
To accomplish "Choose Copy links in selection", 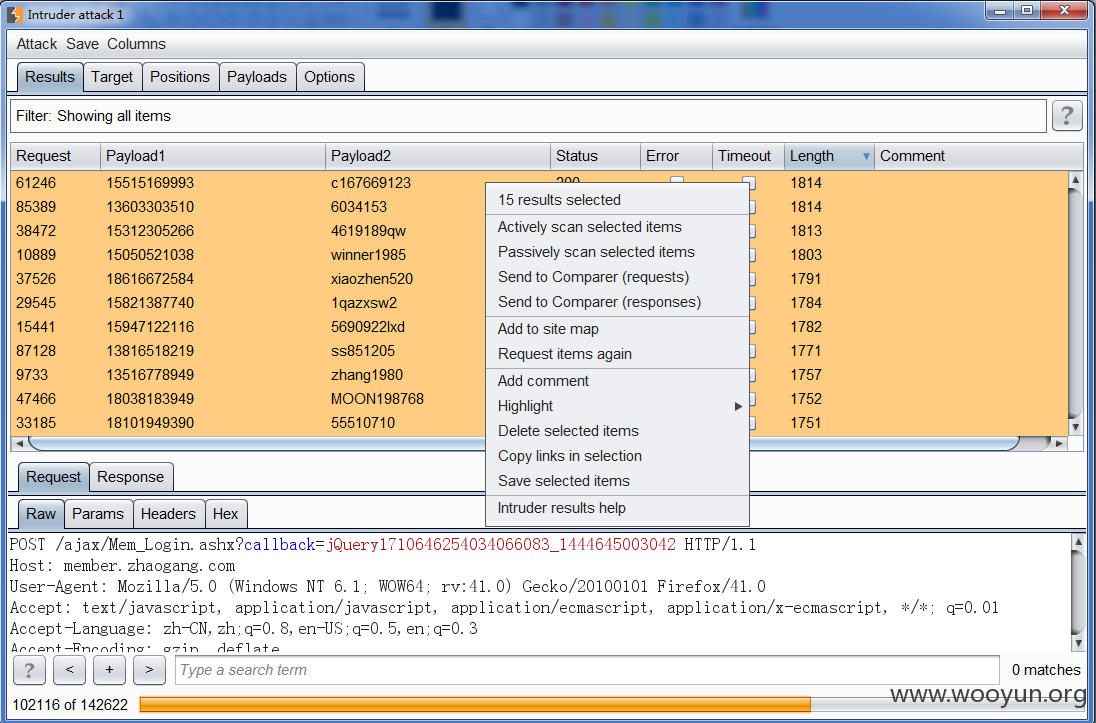I will (617, 456).
